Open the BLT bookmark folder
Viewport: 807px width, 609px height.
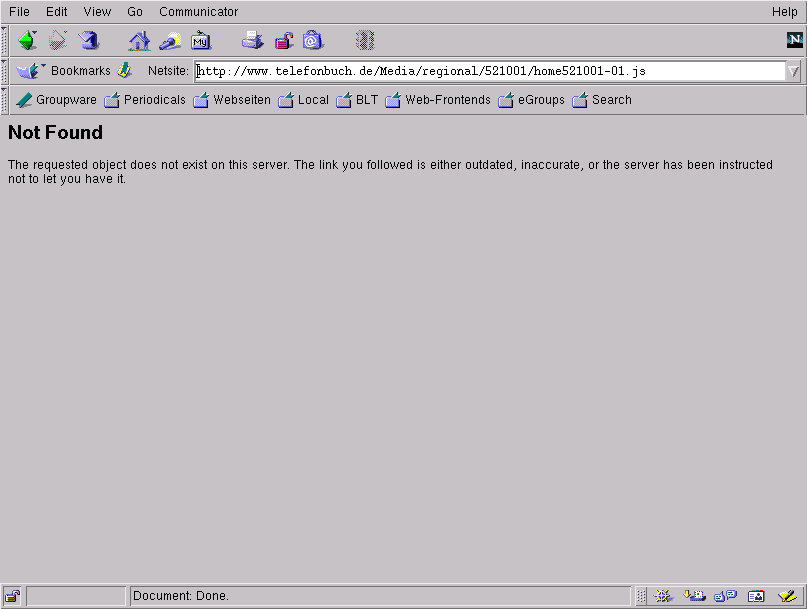pos(357,100)
